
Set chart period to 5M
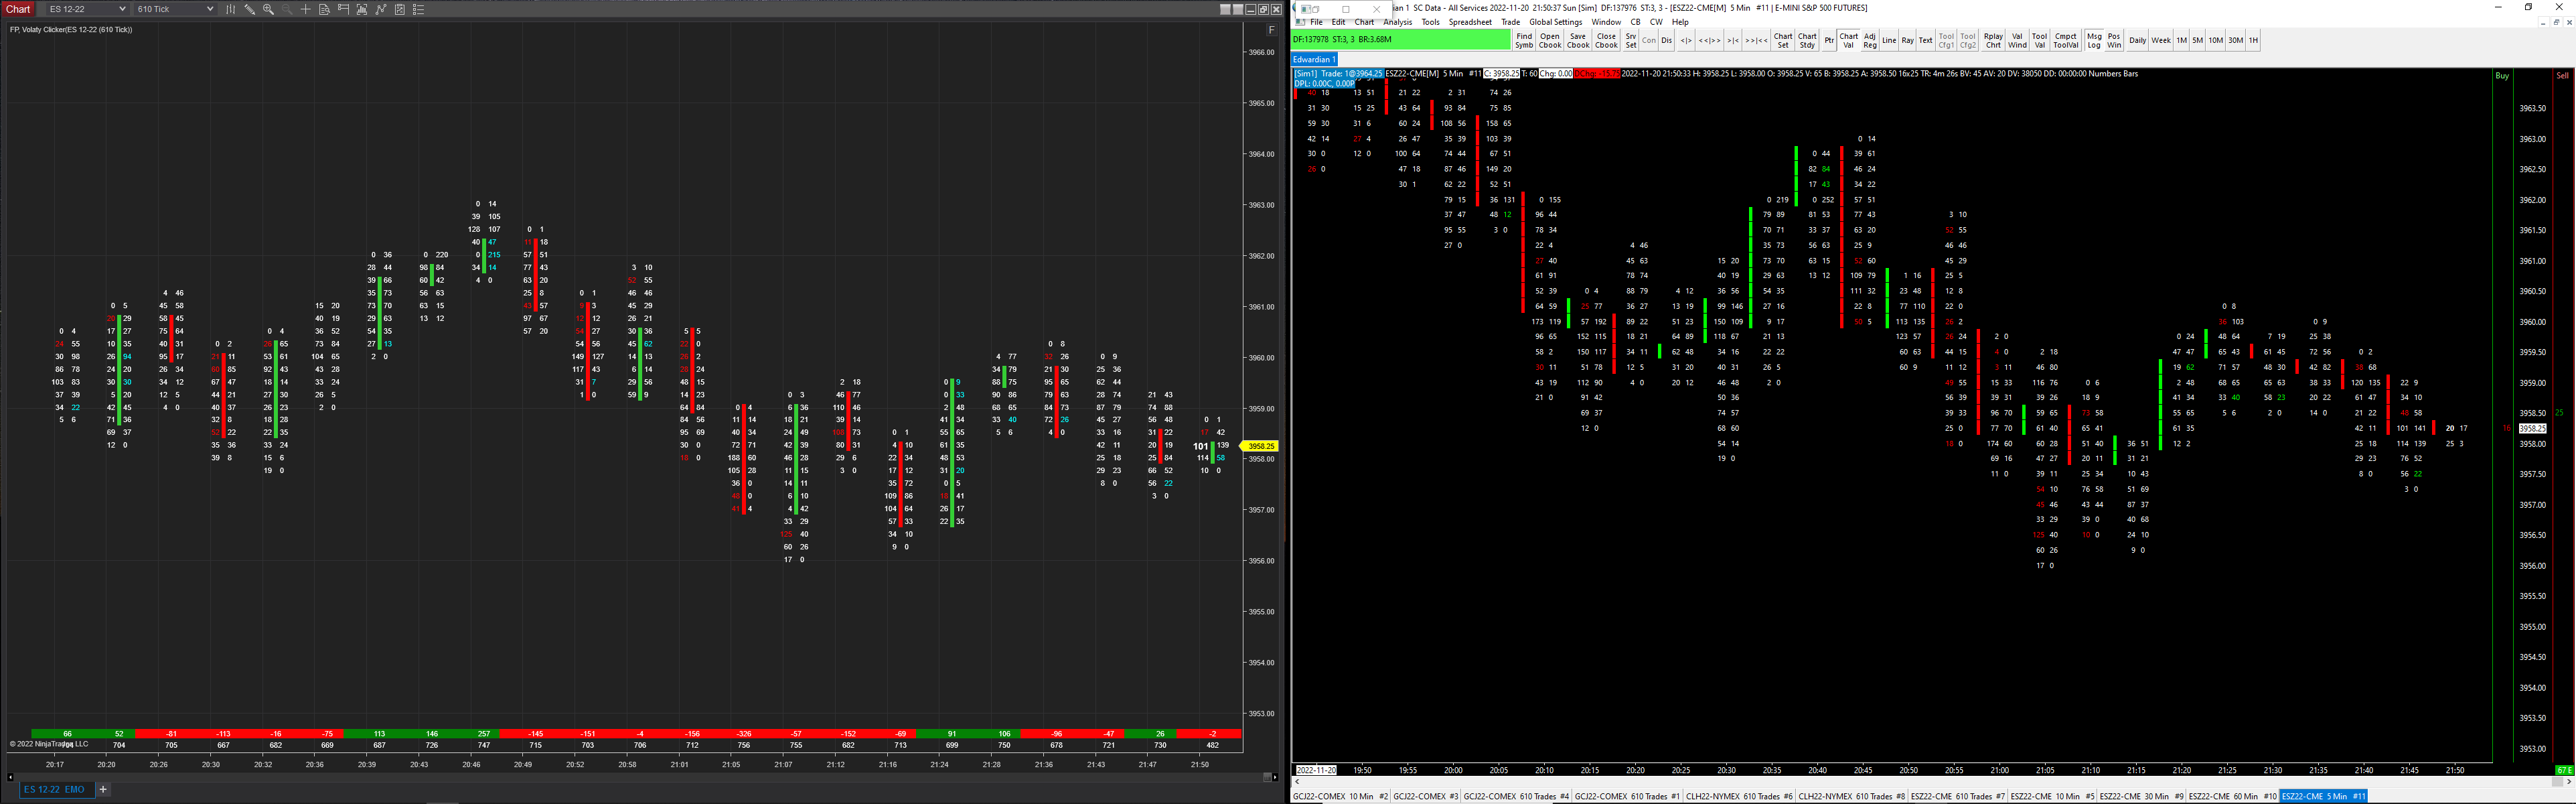click(x=2197, y=40)
